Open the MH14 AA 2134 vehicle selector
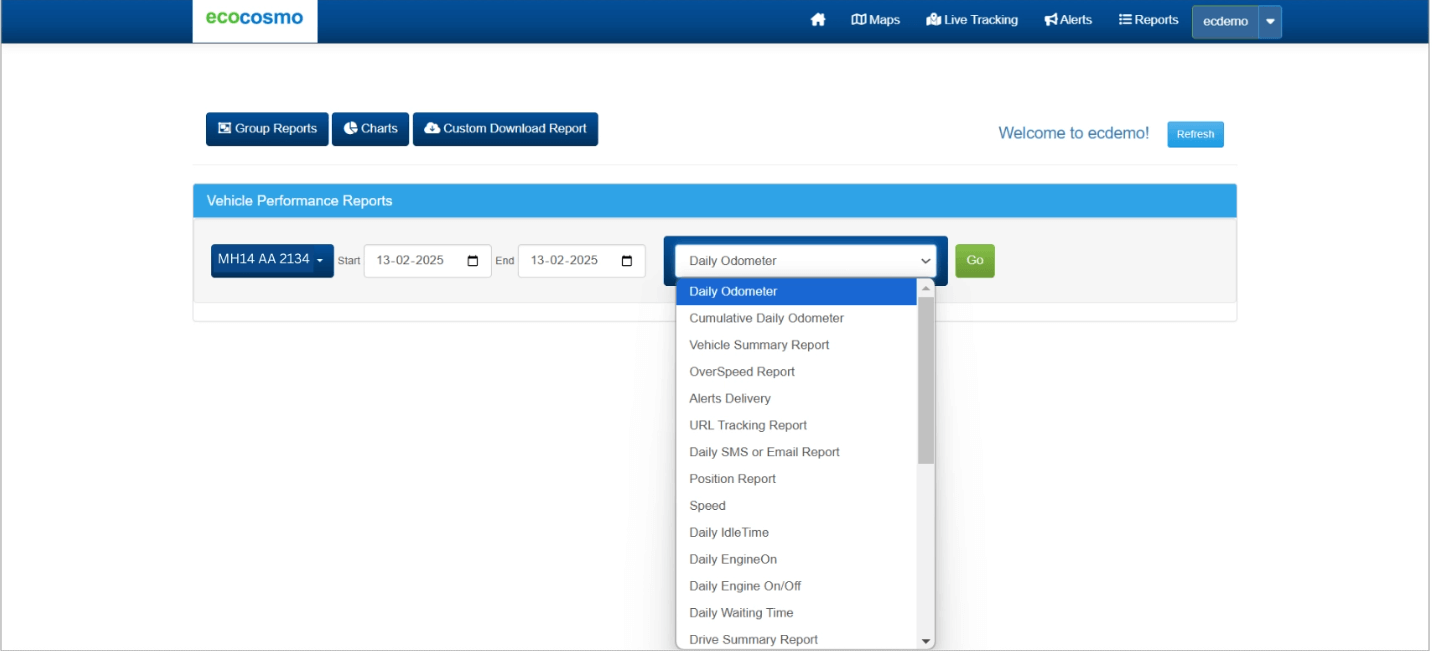The height and width of the screenshot is (653, 1432). pyautogui.click(x=271, y=260)
